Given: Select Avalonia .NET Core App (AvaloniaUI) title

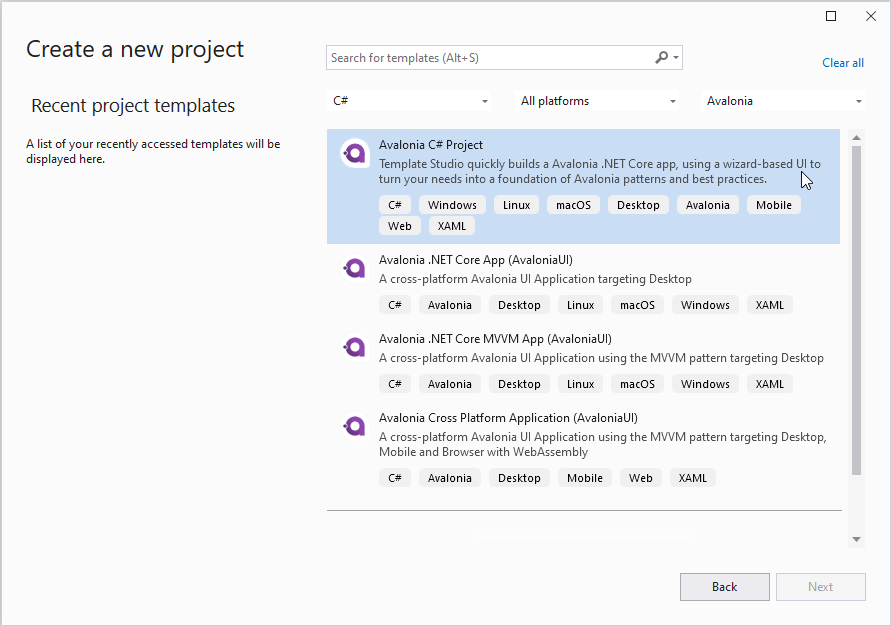Looking at the screenshot, I should 476,260.
